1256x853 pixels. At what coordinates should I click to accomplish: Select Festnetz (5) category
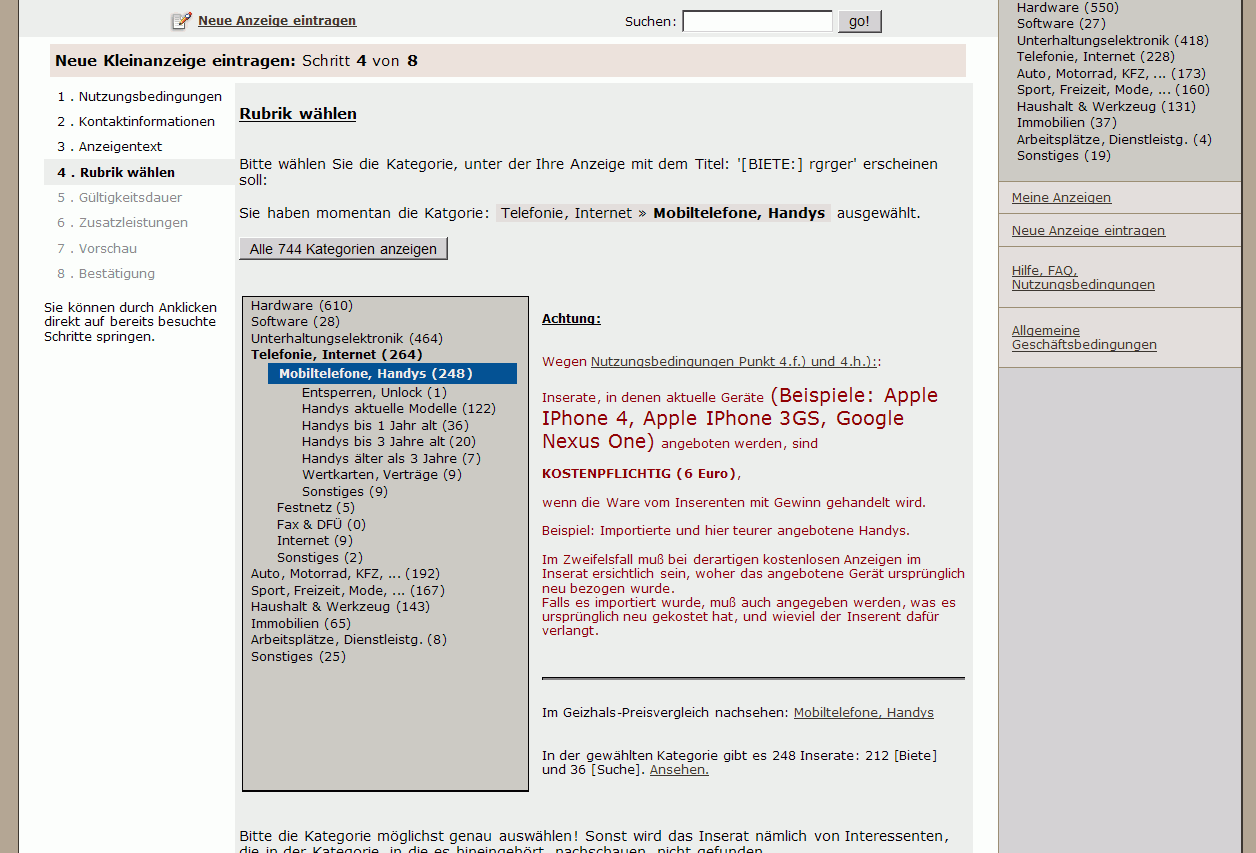[315, 508]
